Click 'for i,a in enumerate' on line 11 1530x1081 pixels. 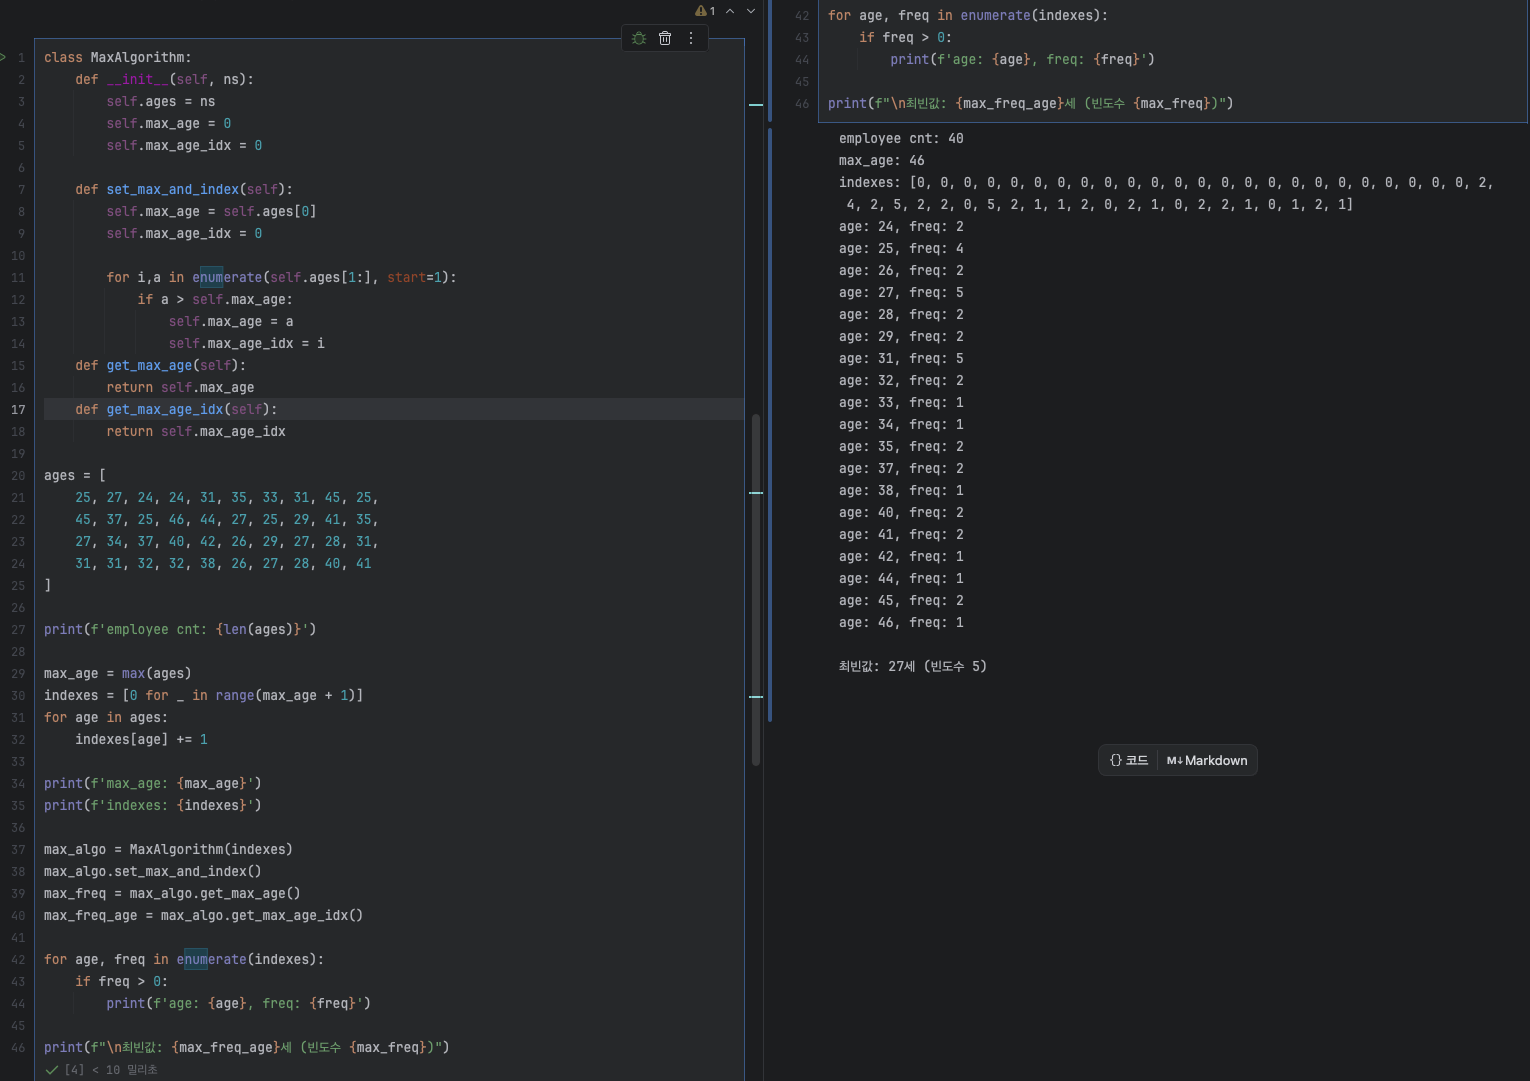[281, 277]
